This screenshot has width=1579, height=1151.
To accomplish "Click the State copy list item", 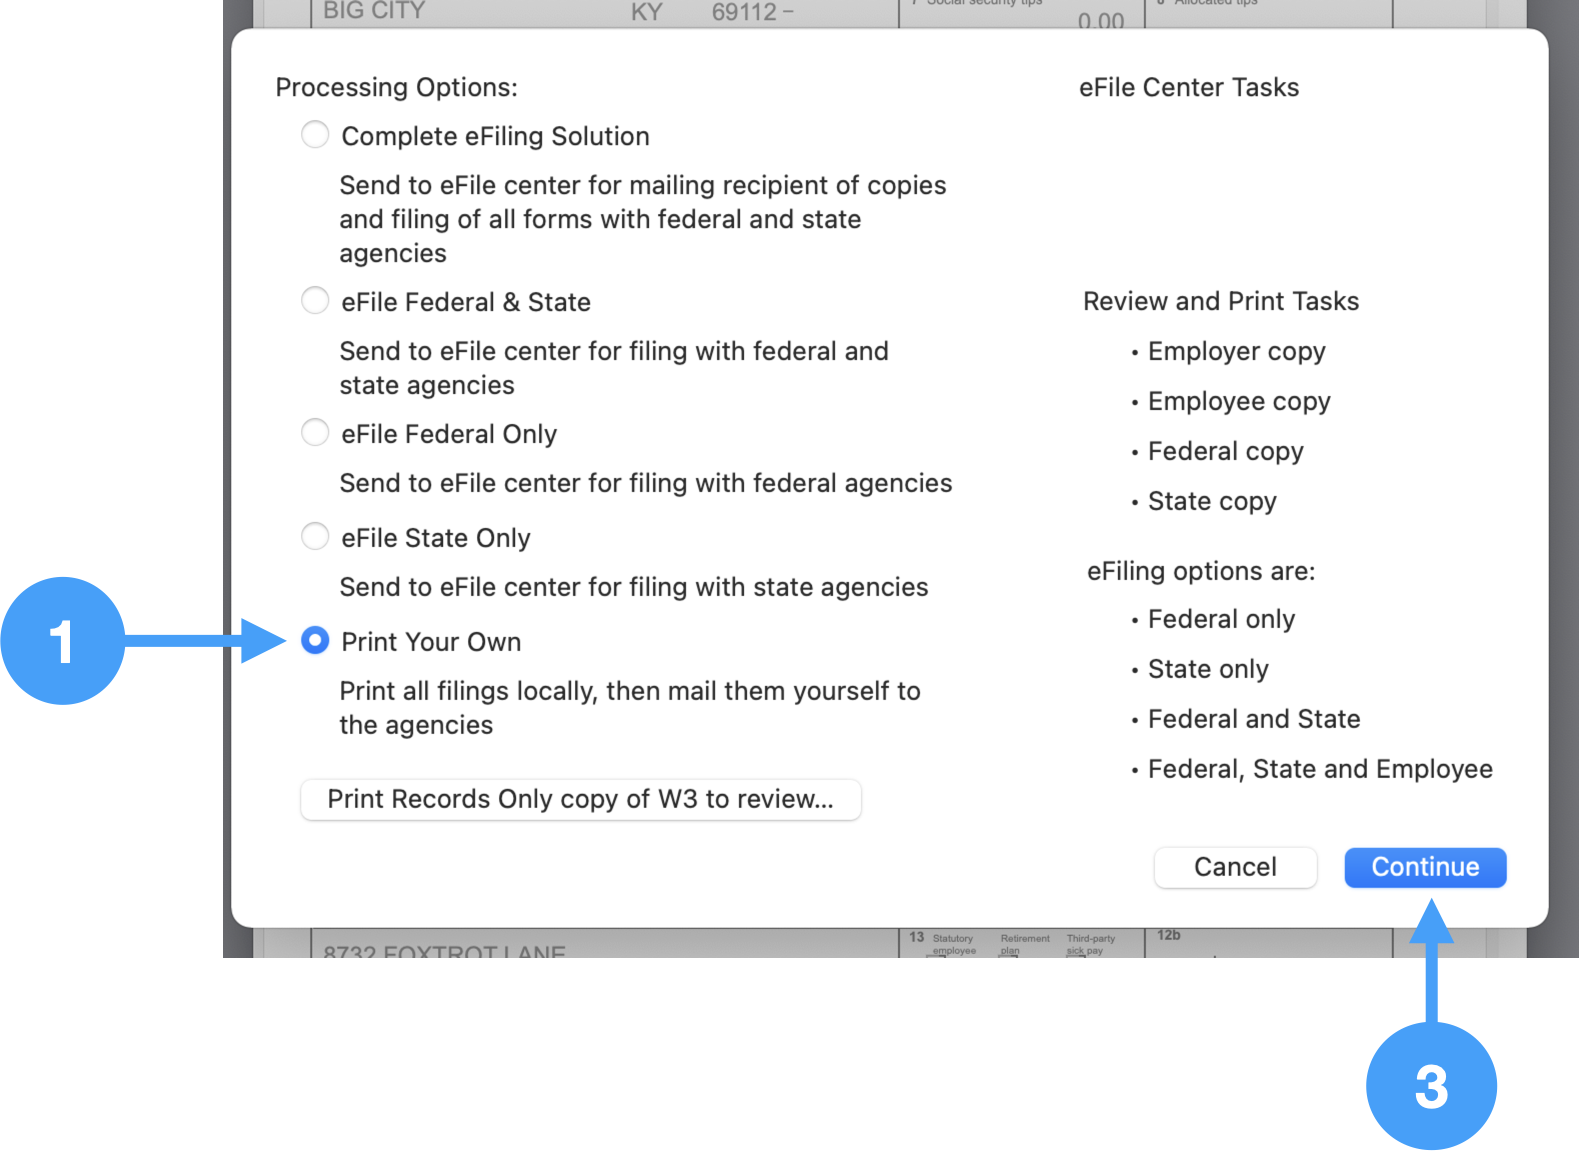I will [1212, 502].
